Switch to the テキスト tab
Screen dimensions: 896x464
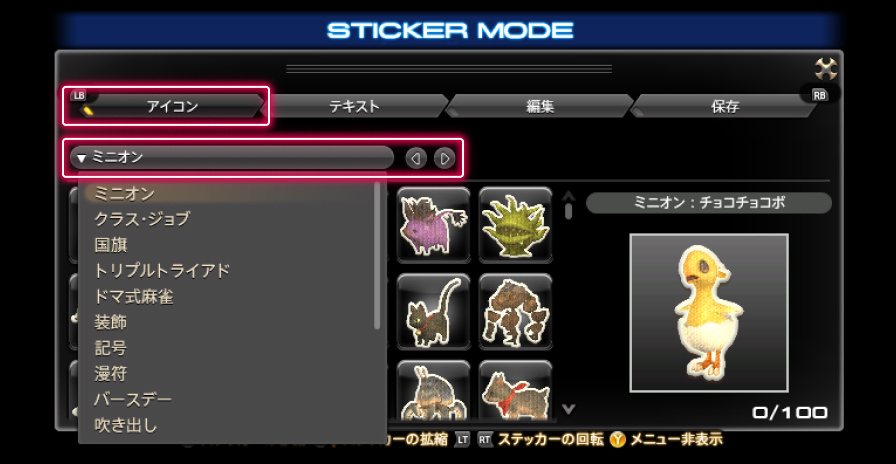(x=354, y=106)
